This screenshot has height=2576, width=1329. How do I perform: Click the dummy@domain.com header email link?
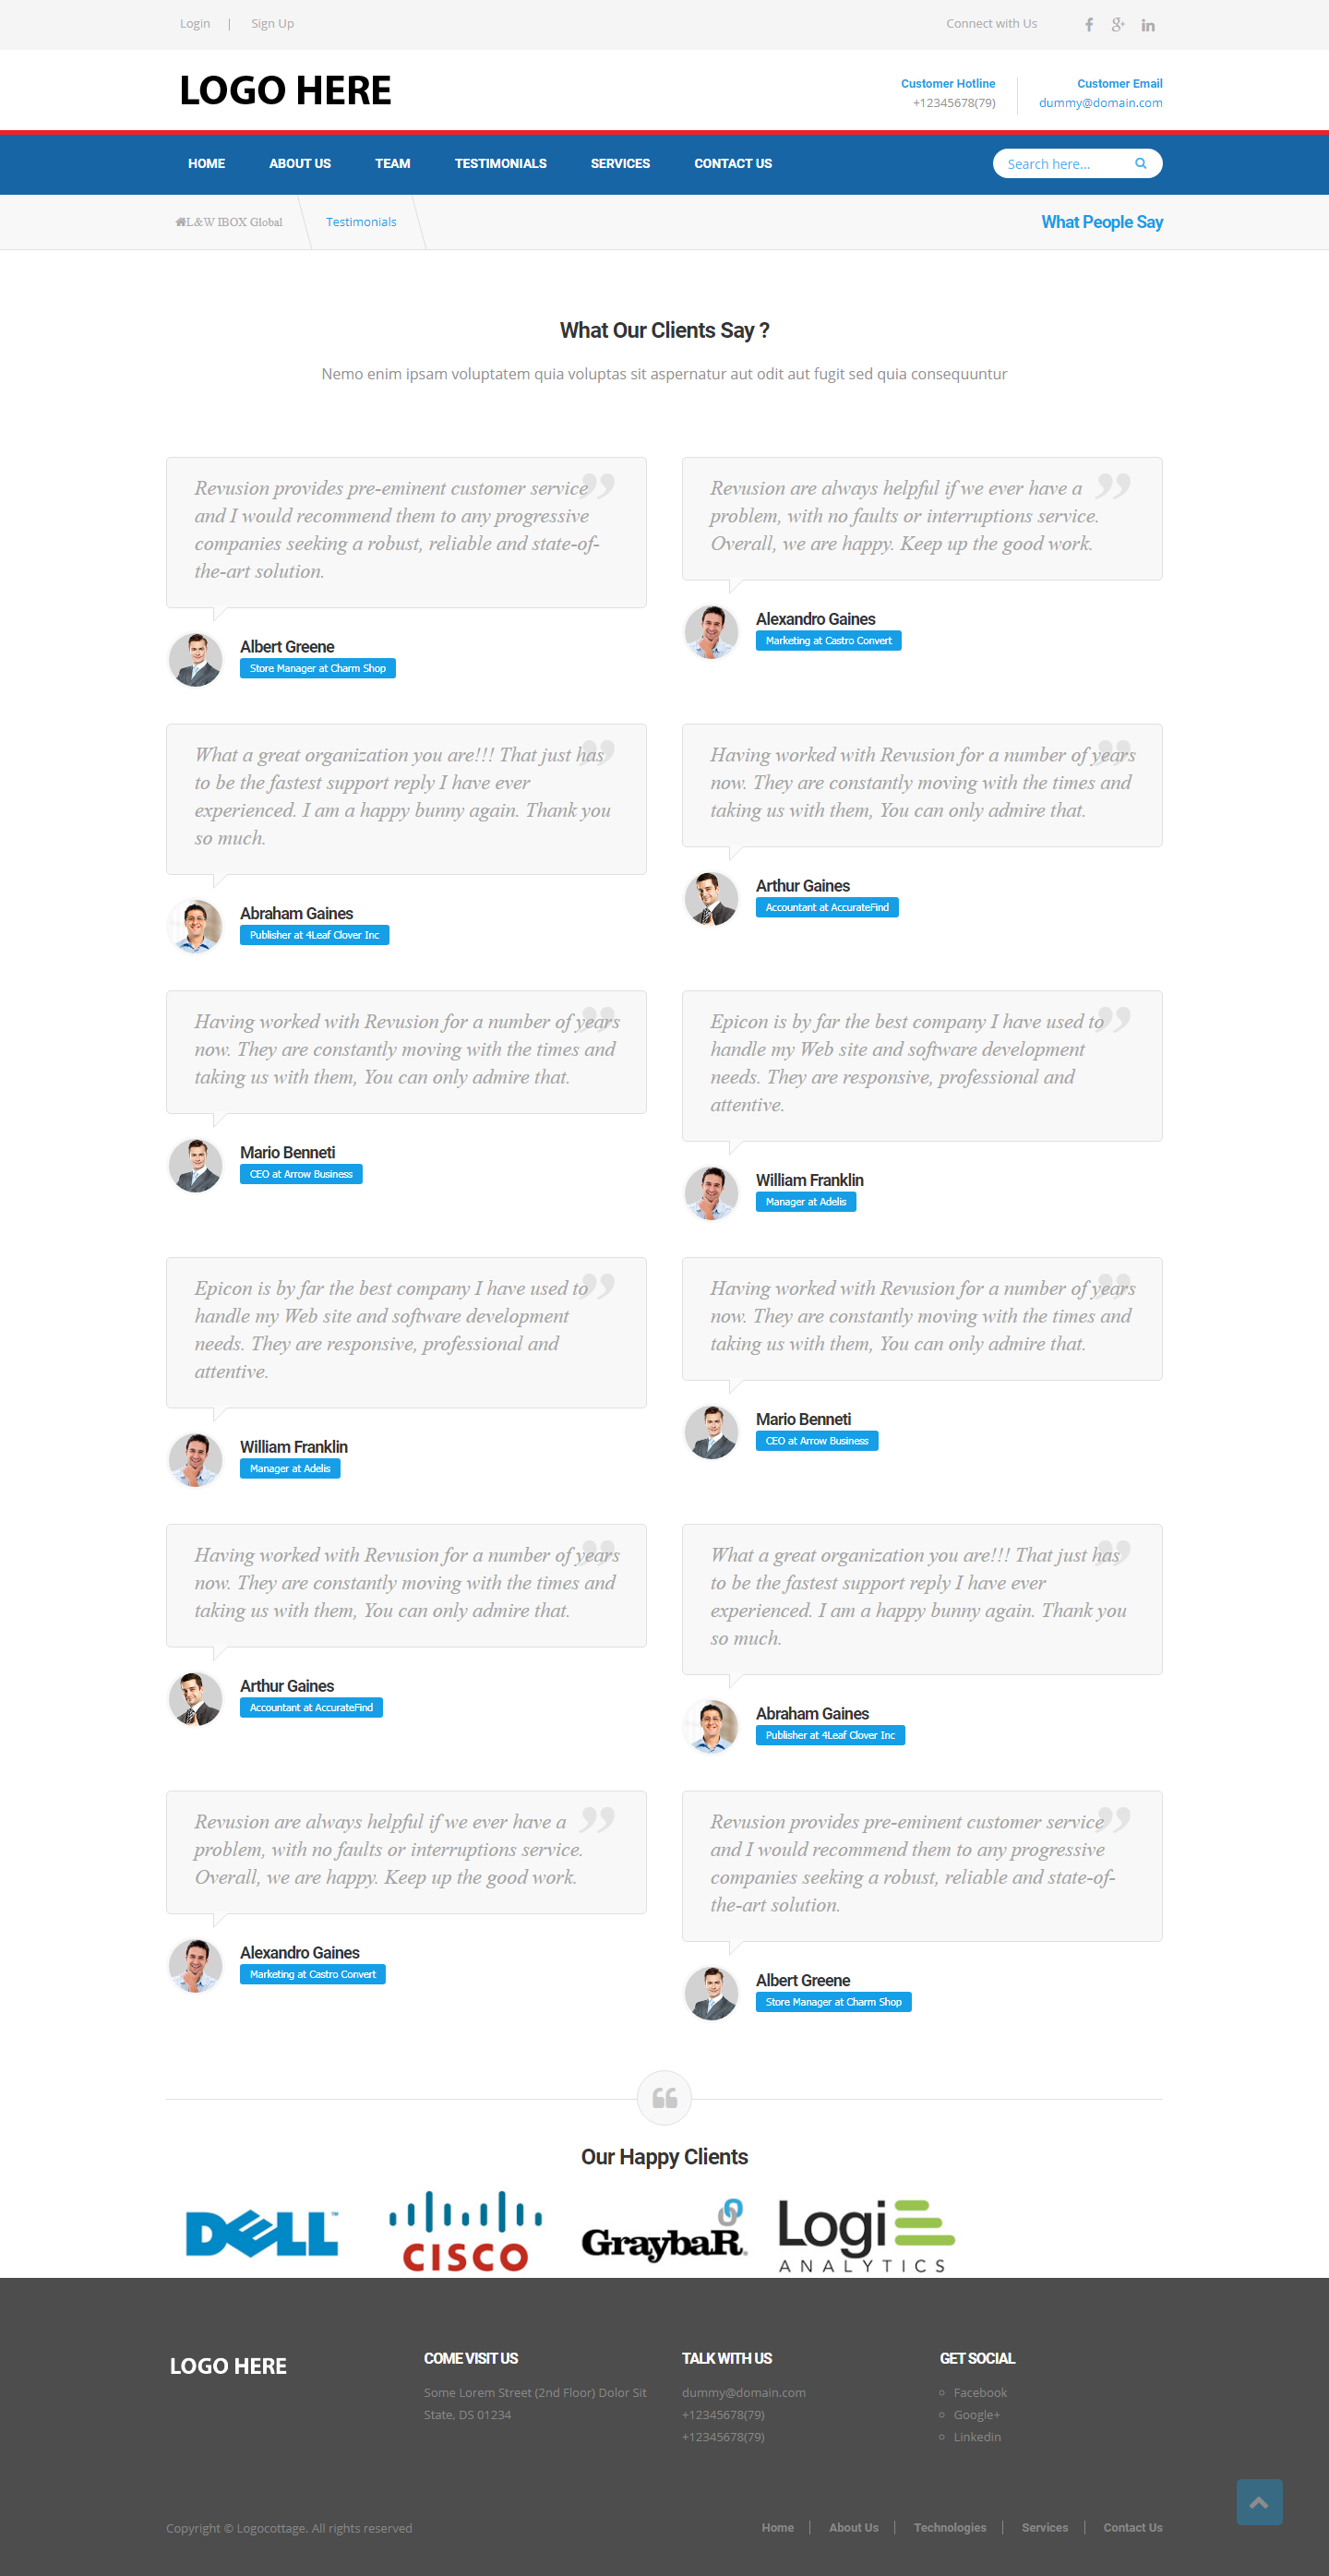(1100, 103)
